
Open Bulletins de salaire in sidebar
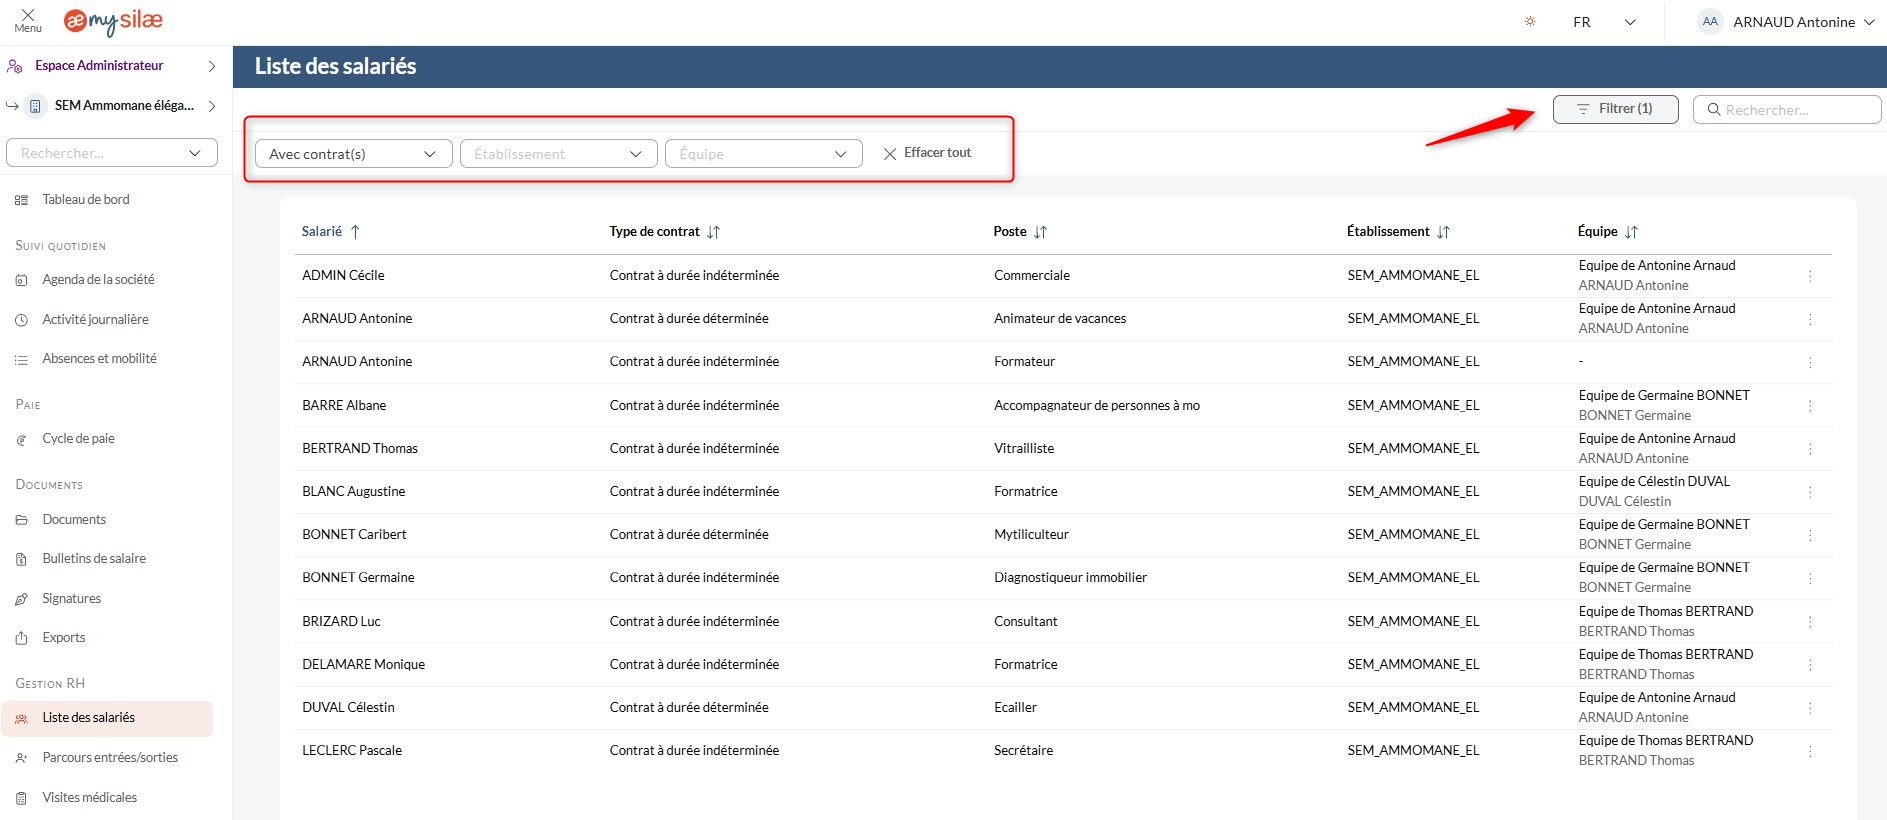[94, 559]
